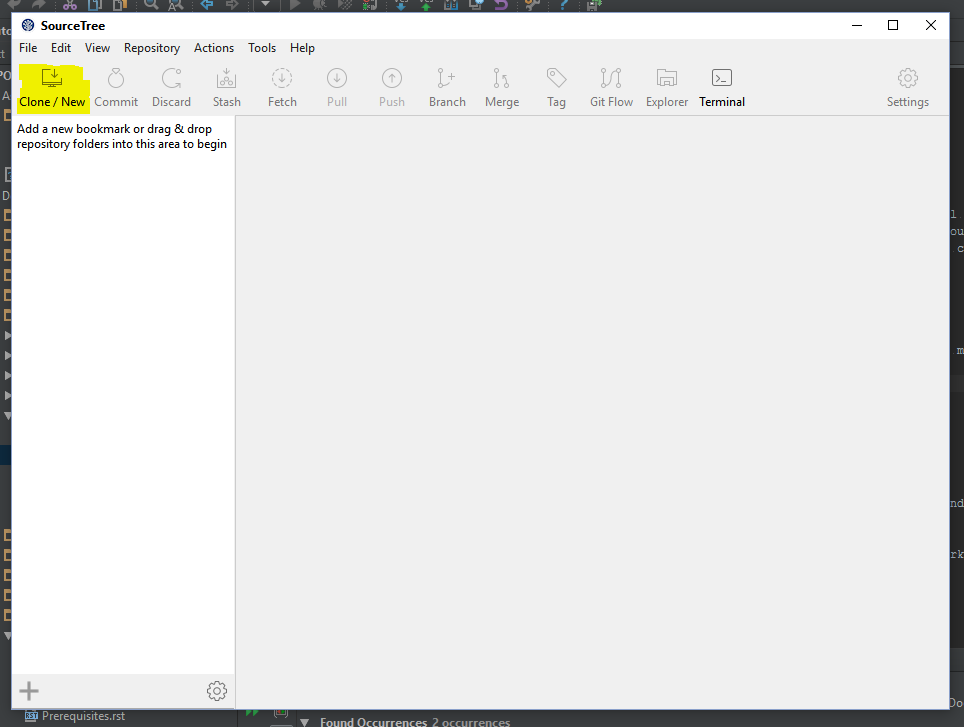Launch the Terminal from toolbar
This screenshot has width=964, height=727.
coord(722,88)
